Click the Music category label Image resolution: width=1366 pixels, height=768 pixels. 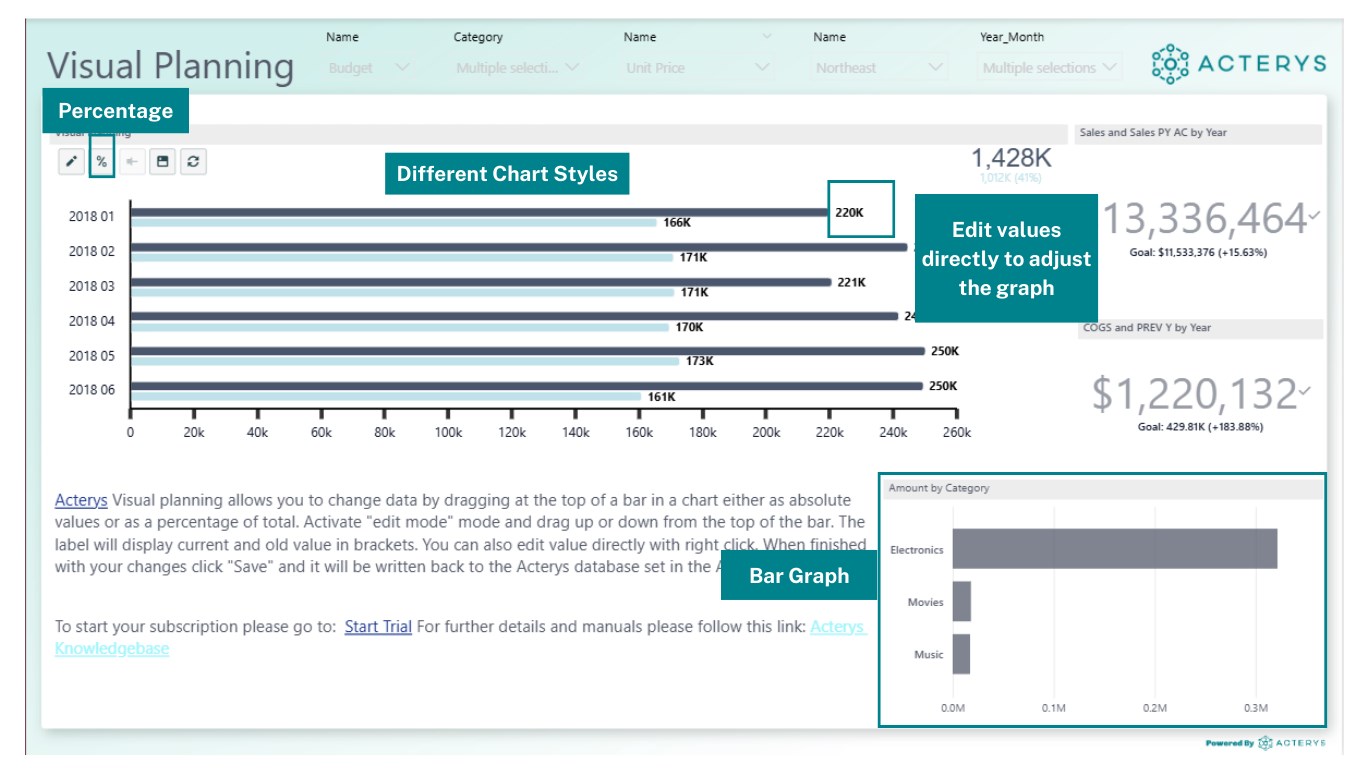(x=928, y=655)
